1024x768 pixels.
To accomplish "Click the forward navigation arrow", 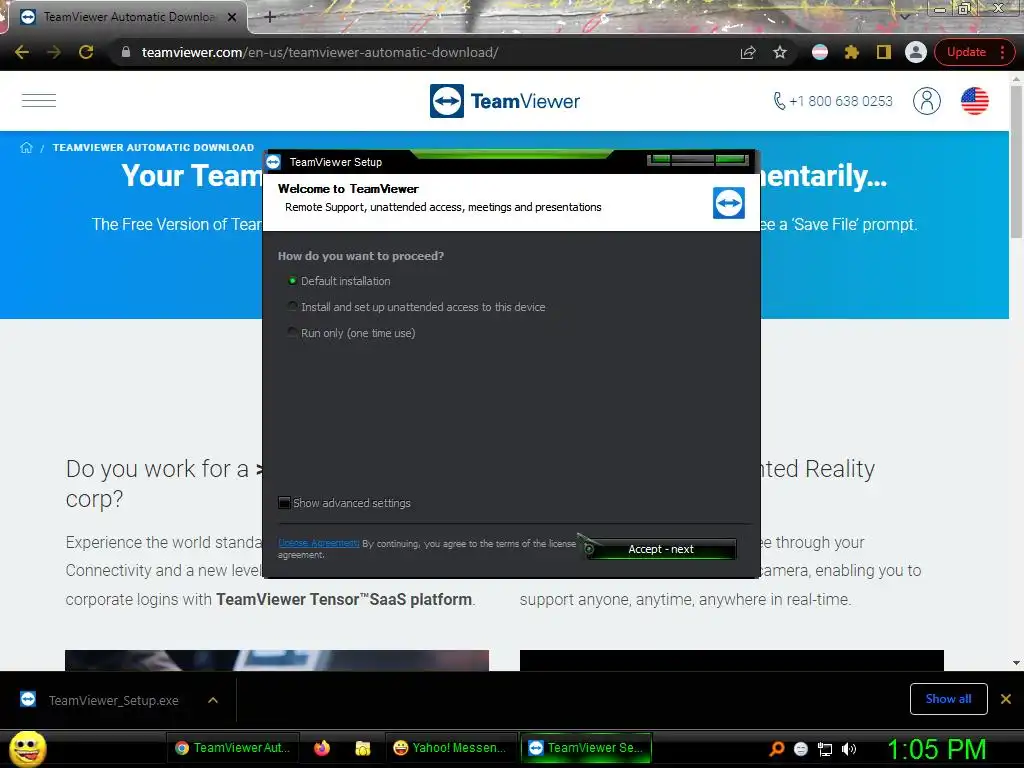I will 54,52.
